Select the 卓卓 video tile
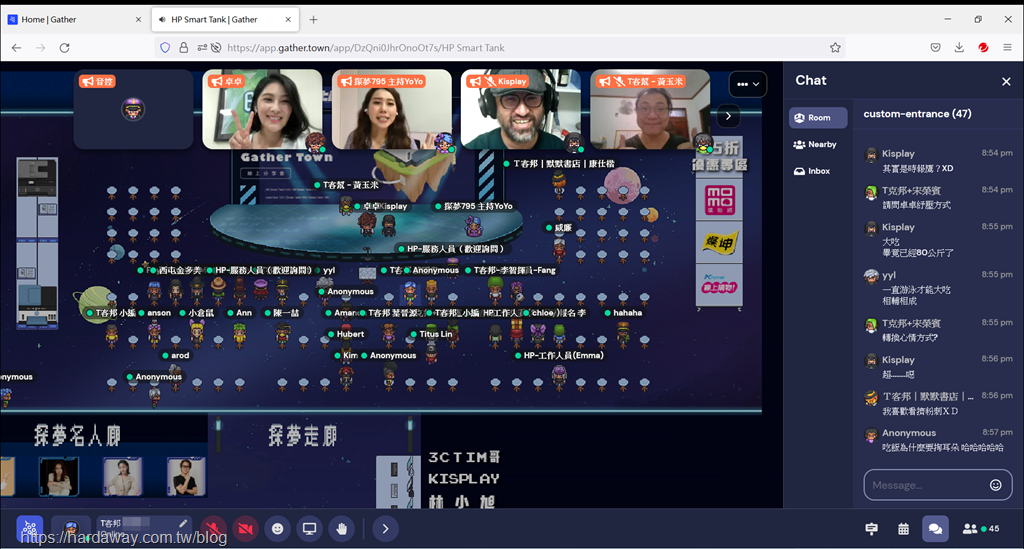 coord(263,110)
